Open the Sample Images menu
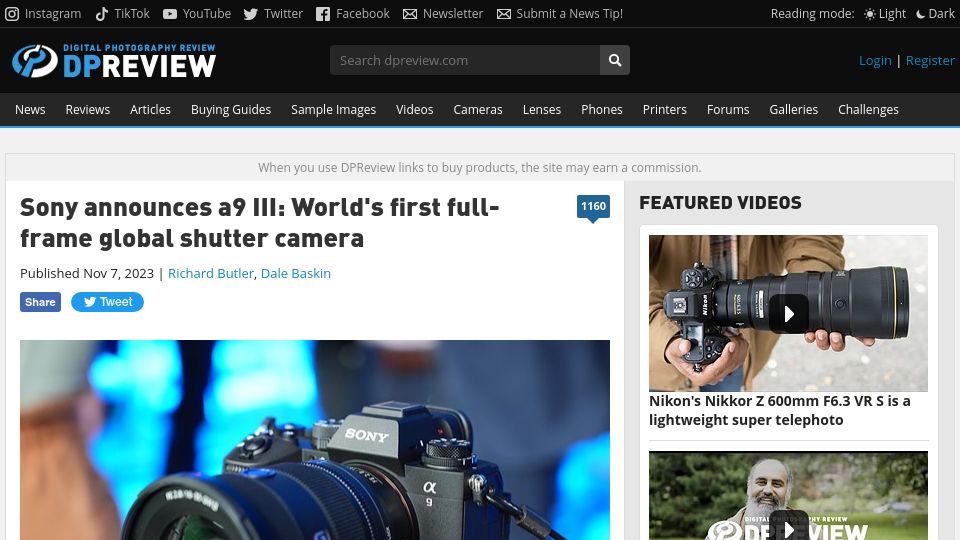Screen dimensions: 960x540 [x=333, y=110]
